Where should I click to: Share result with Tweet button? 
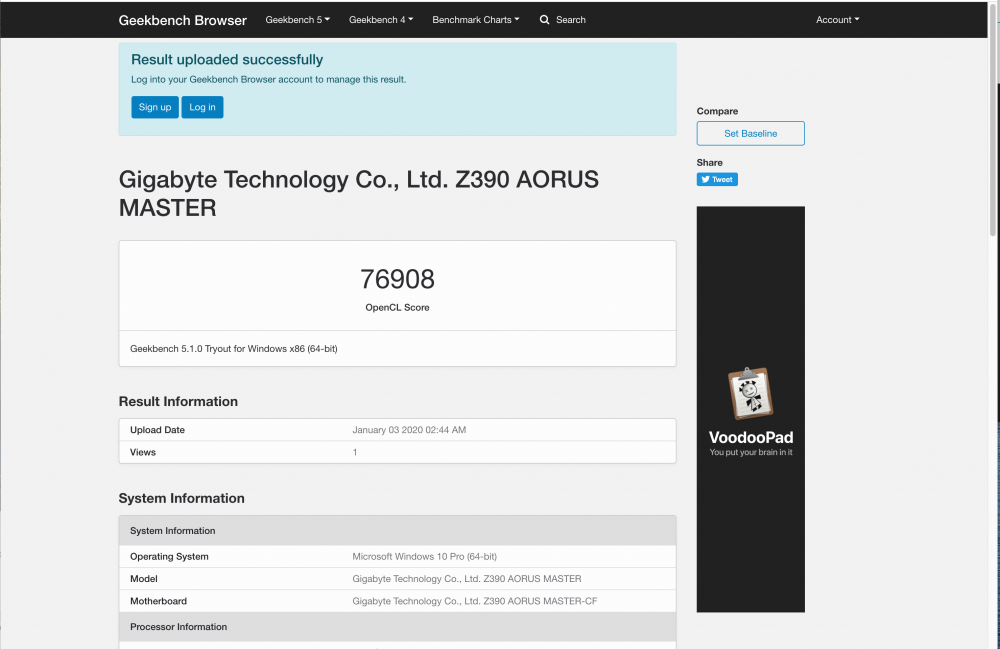(x=717, y=179)
